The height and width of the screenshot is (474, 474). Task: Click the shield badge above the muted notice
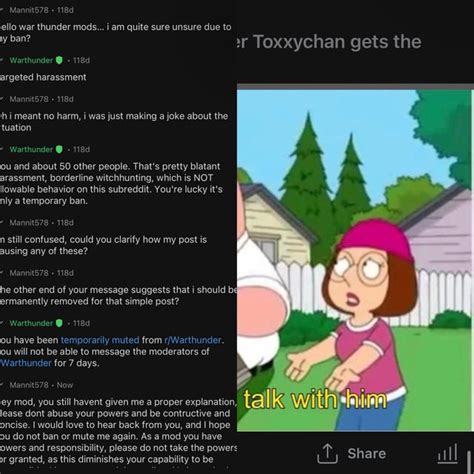pos(59,323)
